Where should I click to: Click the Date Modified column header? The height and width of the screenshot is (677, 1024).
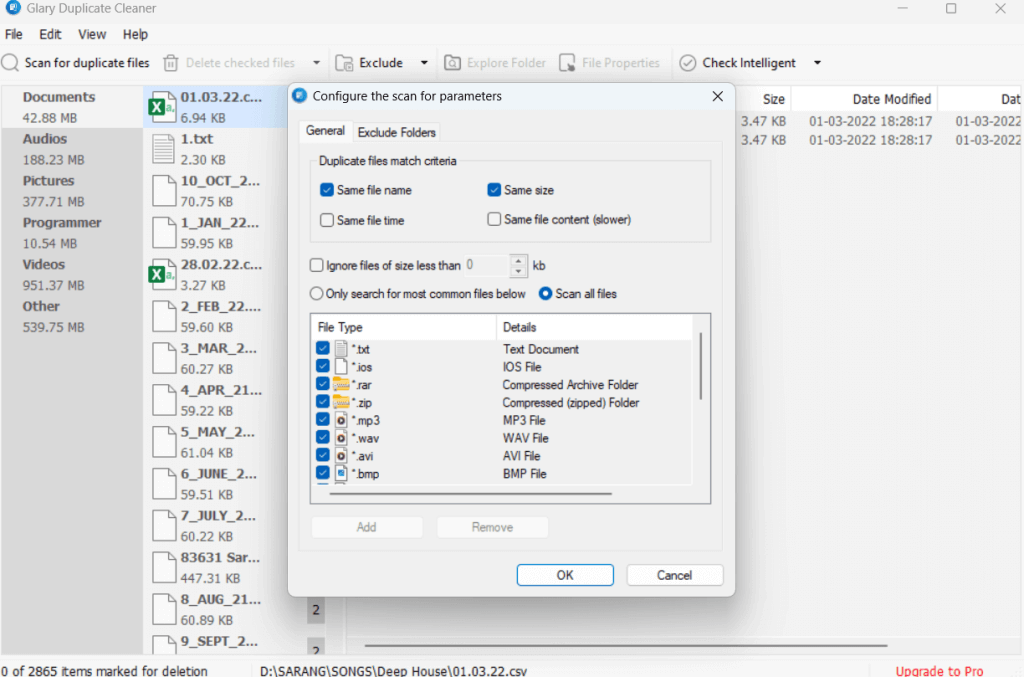coord(864,99)
